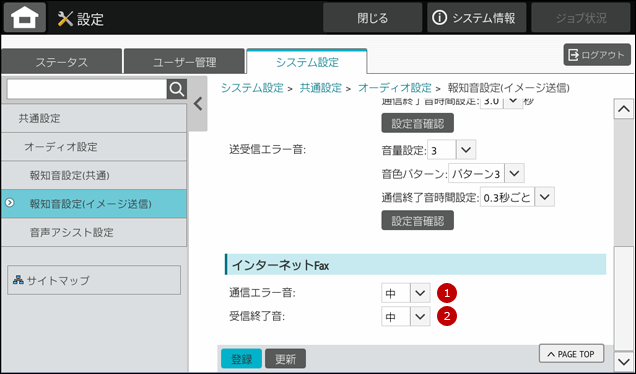636x374 pixels.
Task: Jump to PAGE TOP
Action: (x=571, y=354)
